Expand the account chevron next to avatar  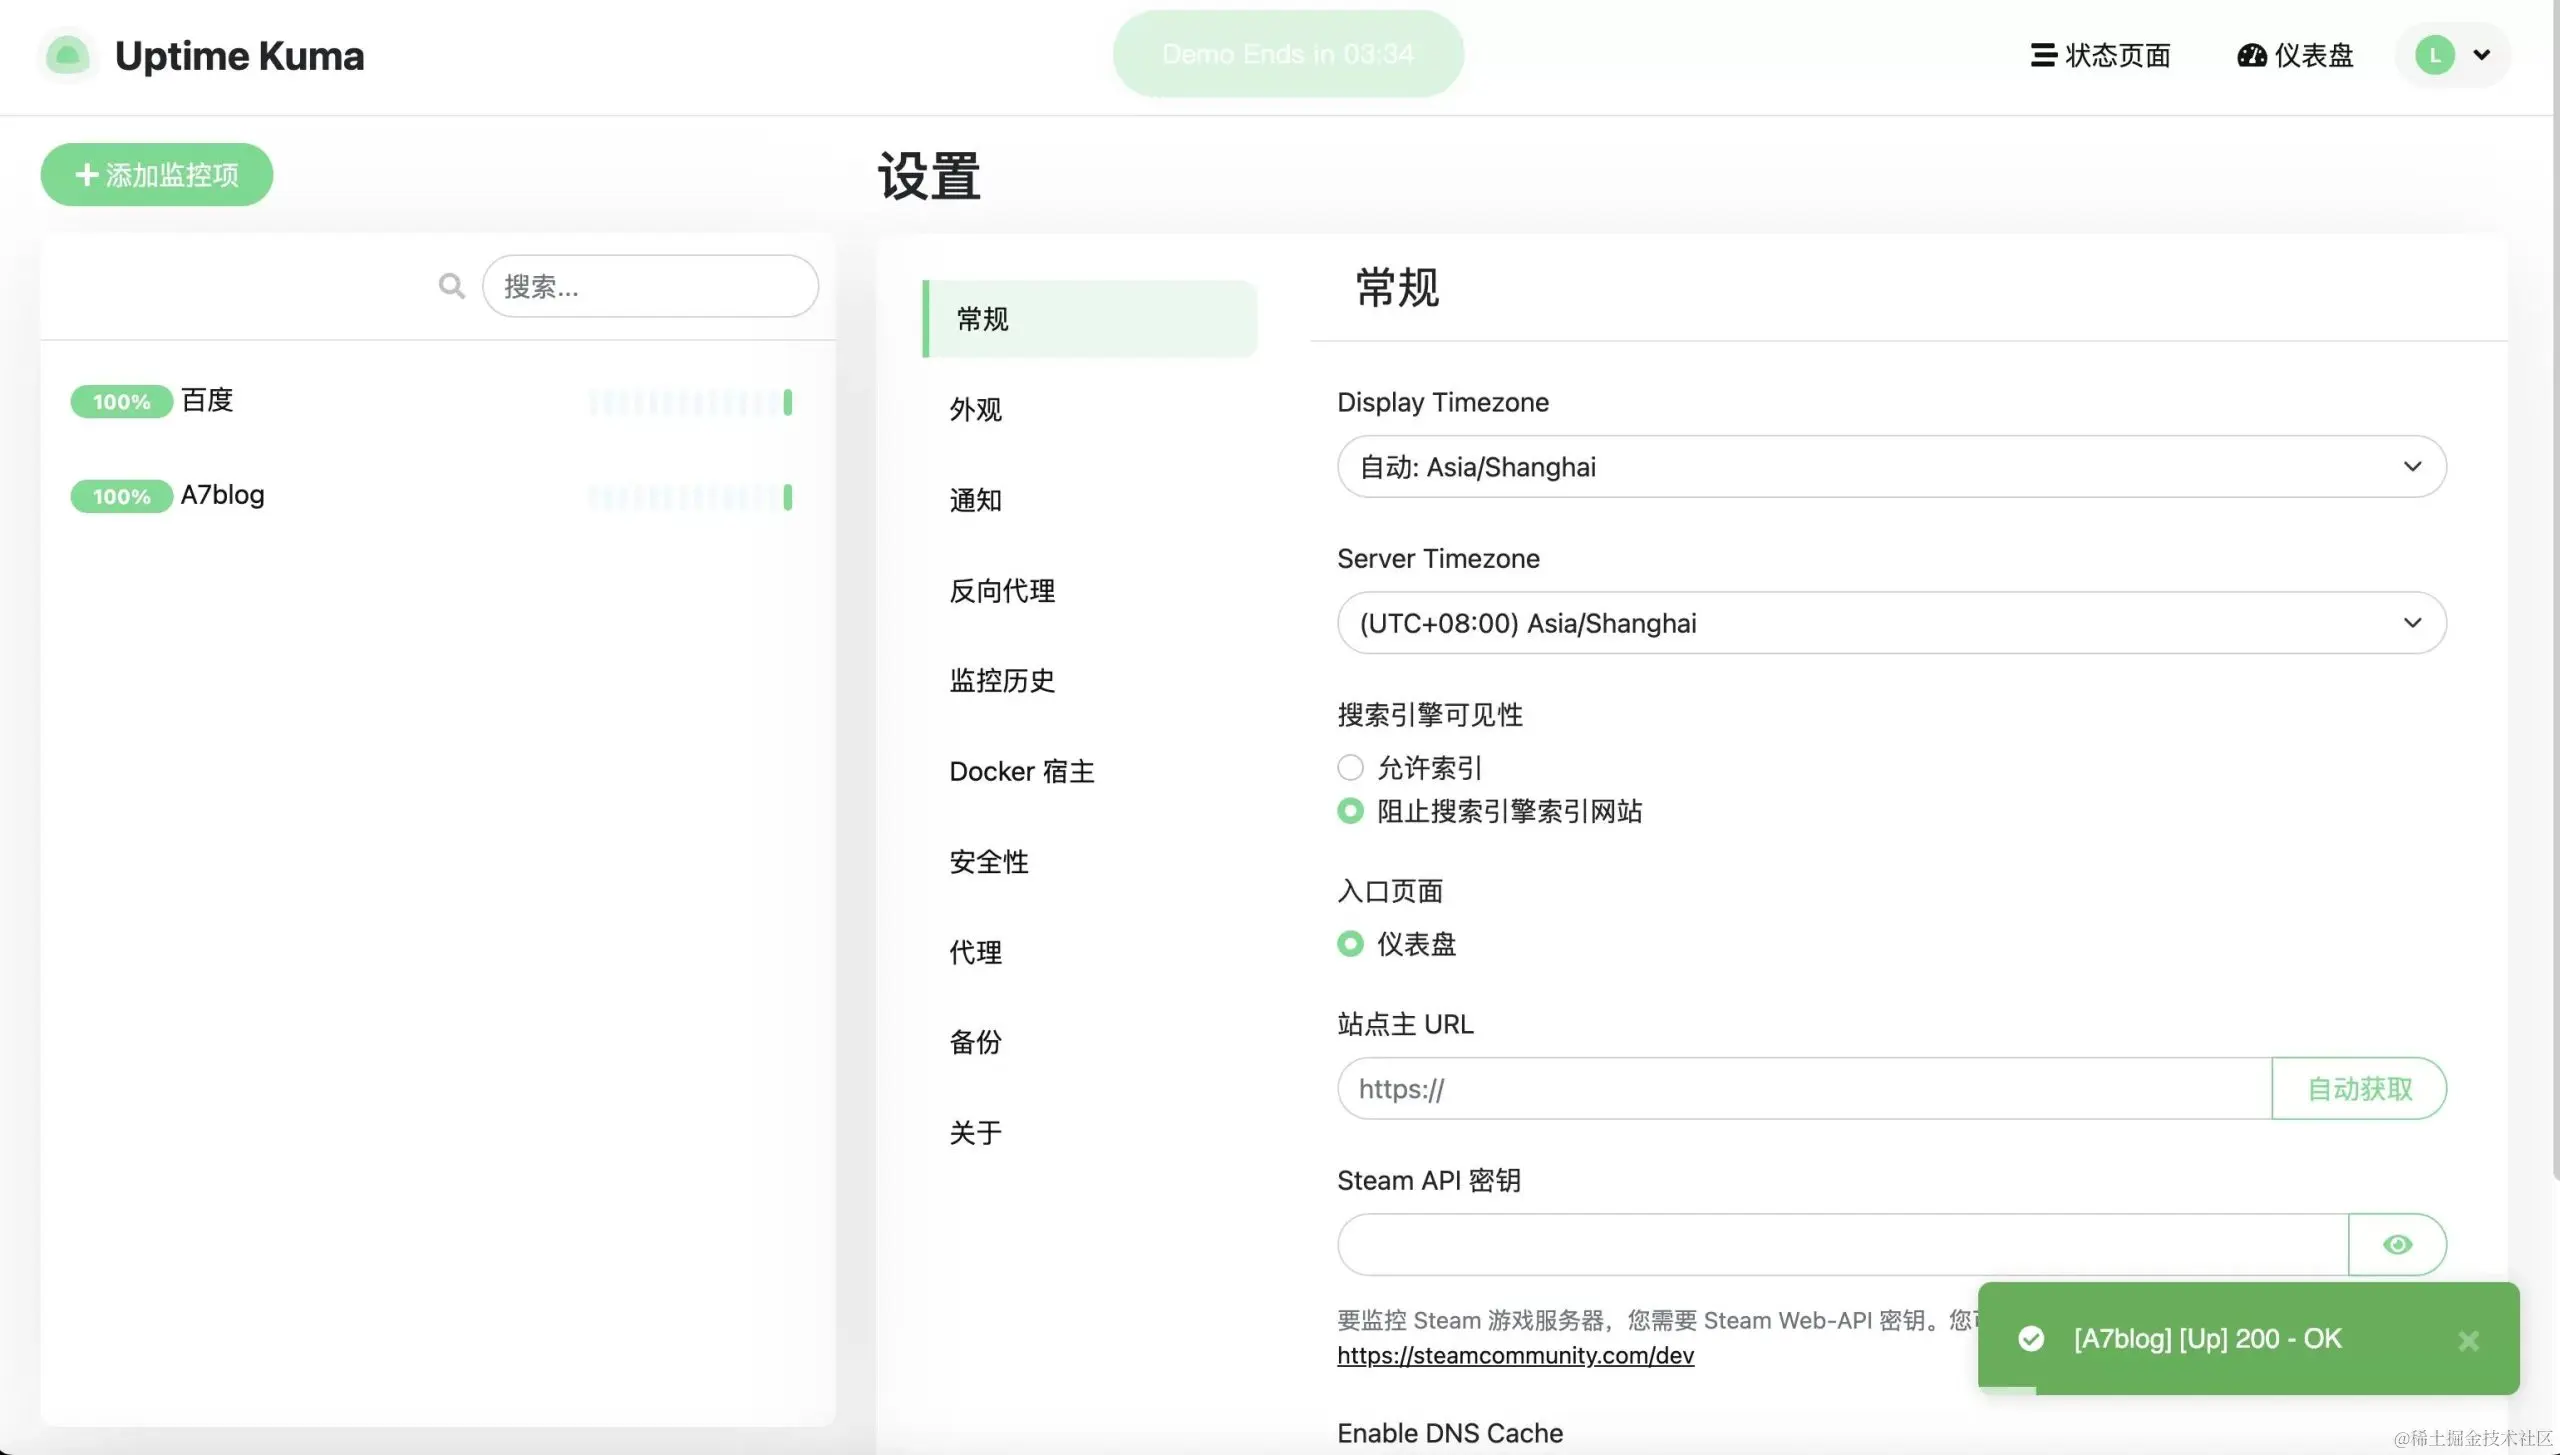[x=2482, y=55]
